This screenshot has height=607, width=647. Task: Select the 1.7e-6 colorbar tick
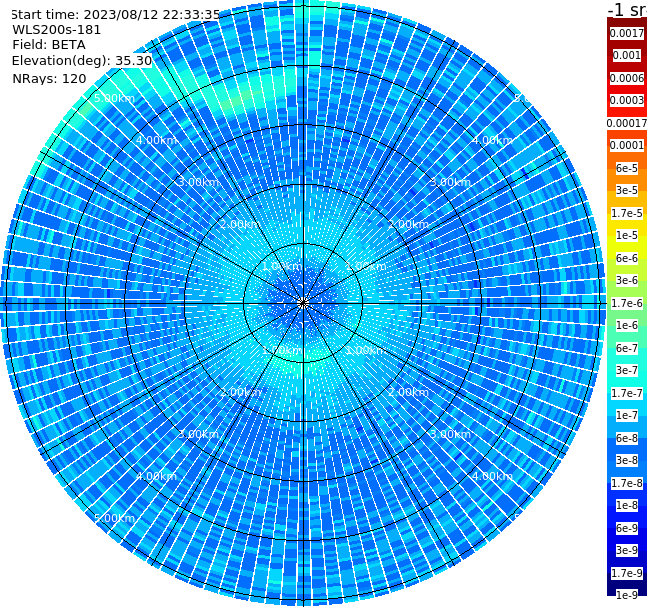(x=627, y=303)
